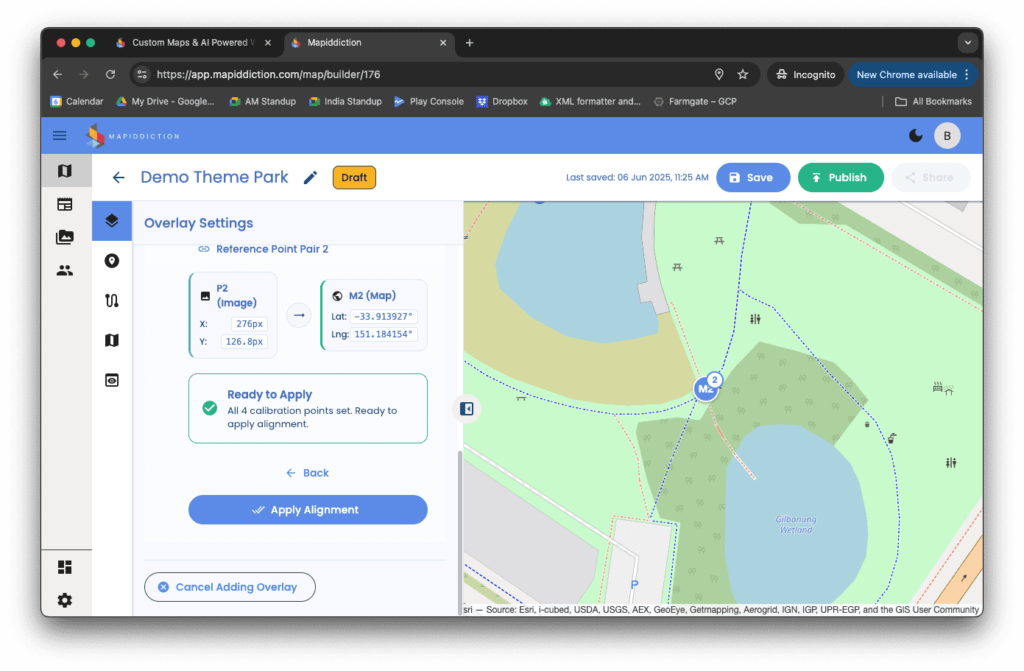This screenshot has width=1024, height=671.
Task: Click the pencil icon beside Demo Theme Park
Action: [310, 178]
